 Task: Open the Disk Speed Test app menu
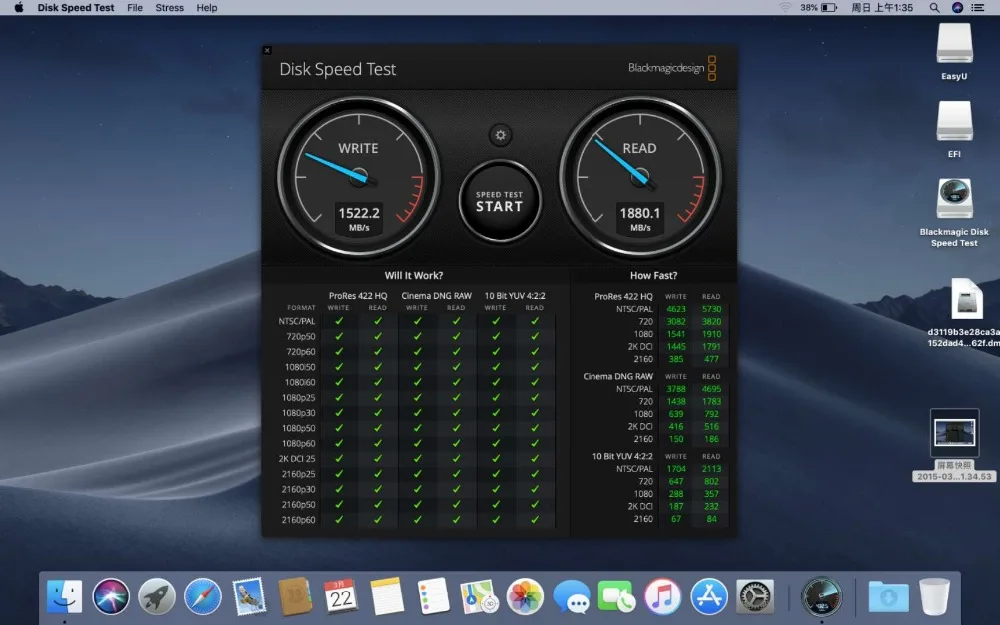[x=76, y=8]
